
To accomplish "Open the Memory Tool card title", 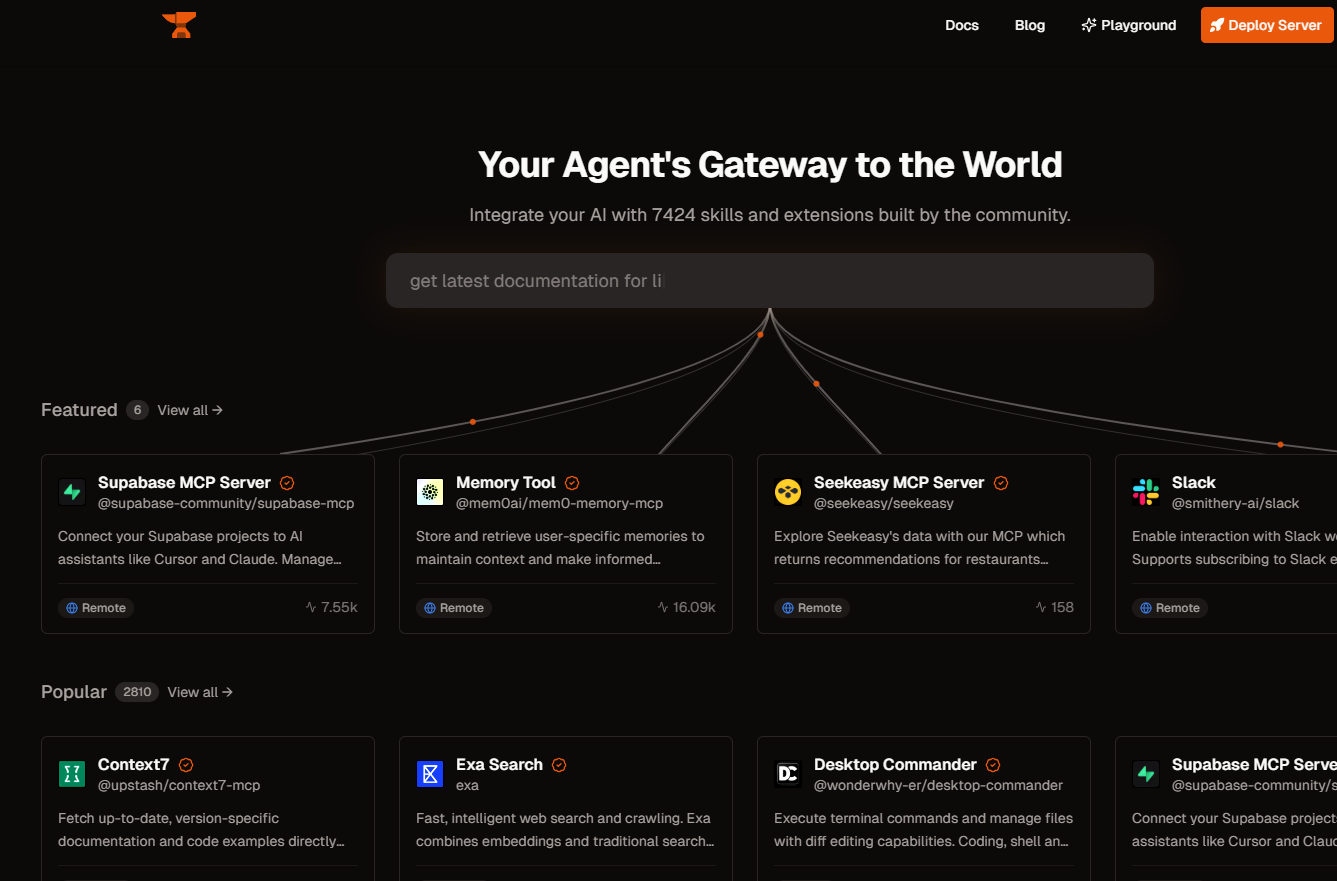I will [x=506, y=482].
